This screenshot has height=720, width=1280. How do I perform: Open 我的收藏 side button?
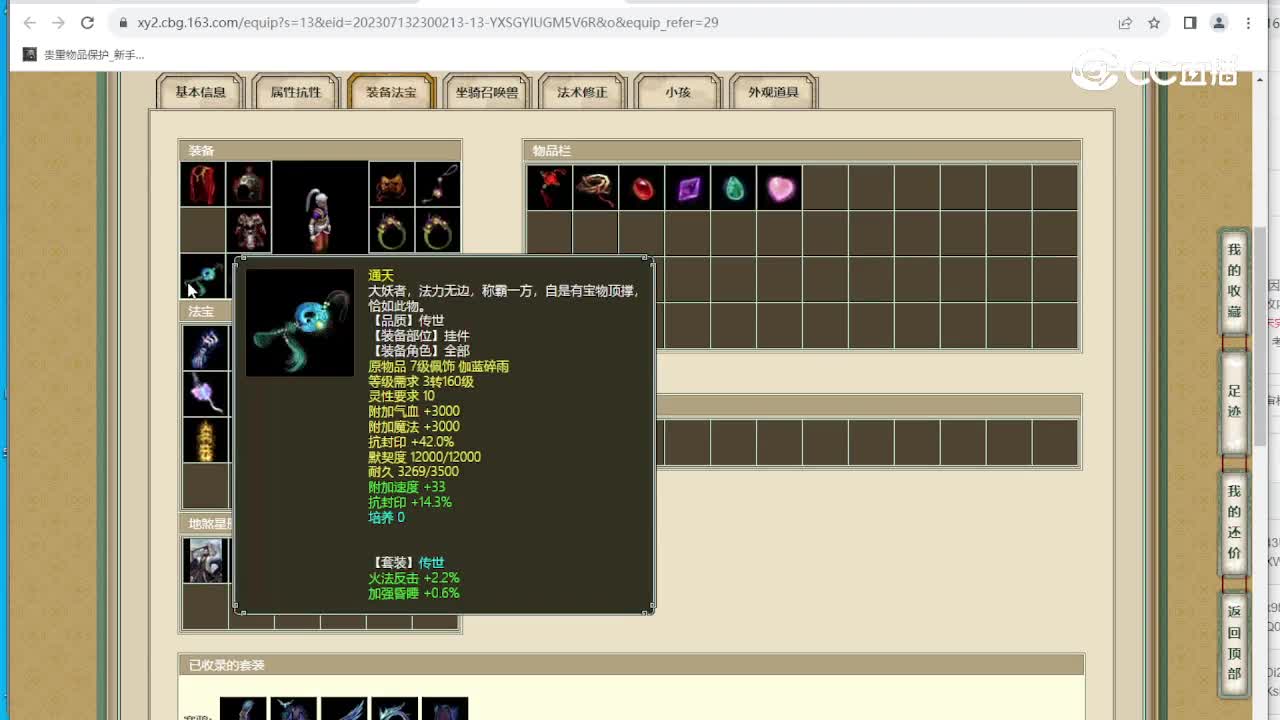tap(1234, 281)
